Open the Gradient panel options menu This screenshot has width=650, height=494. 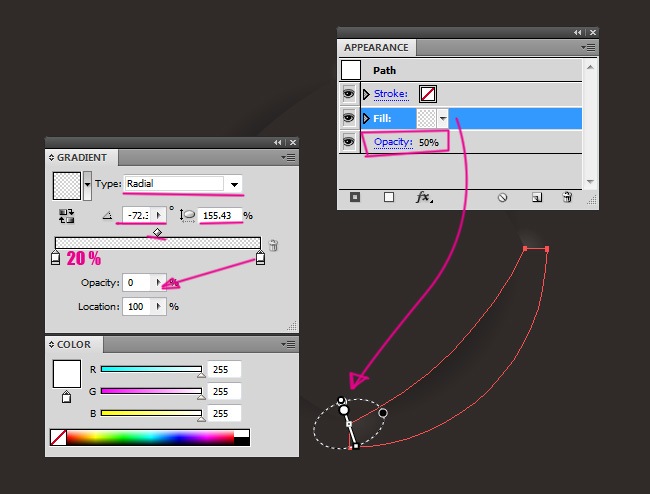[x=288, y=157]
